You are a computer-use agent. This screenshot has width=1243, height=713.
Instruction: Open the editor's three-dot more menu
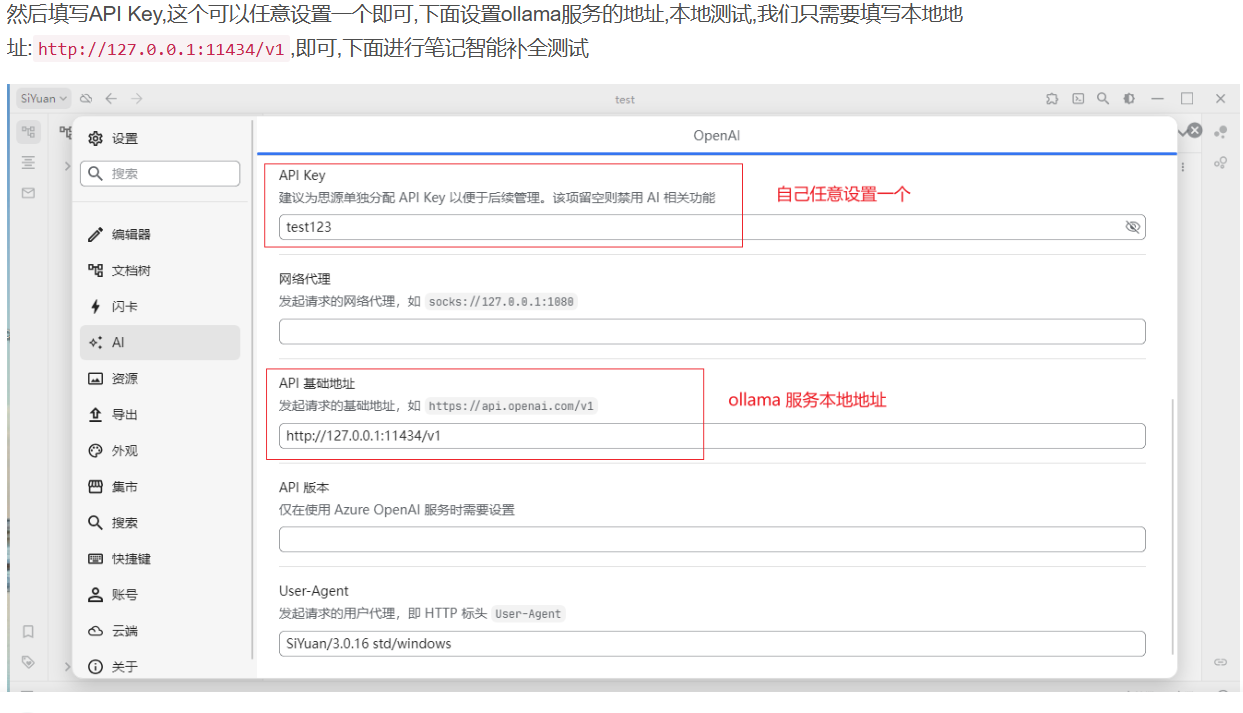pos(1184,166)
